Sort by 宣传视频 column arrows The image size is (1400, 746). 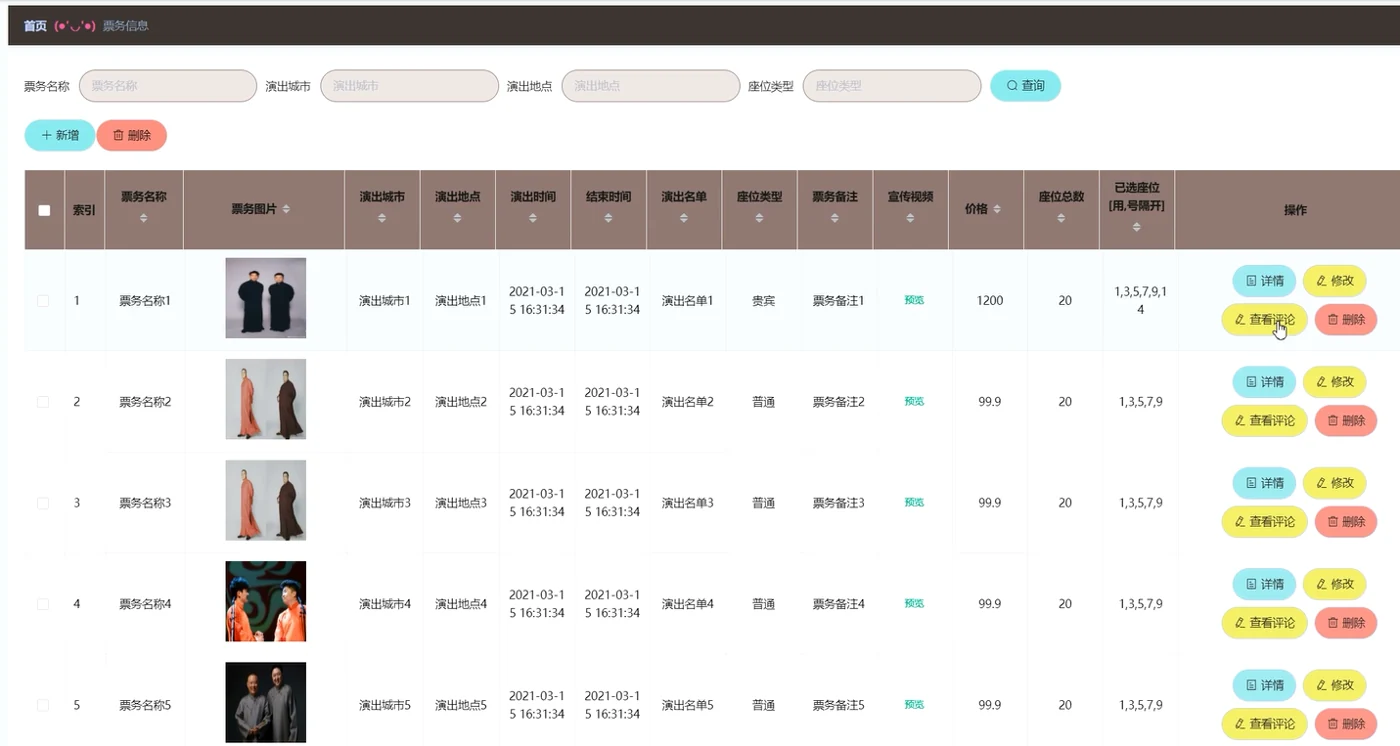tap(910, 218)
